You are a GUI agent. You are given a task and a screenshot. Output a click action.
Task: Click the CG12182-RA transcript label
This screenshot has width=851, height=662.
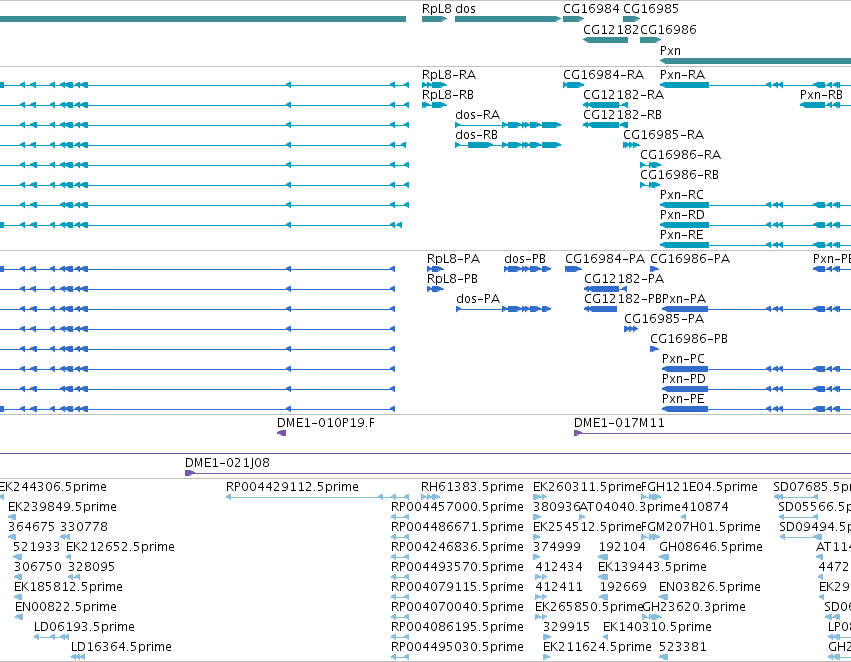[624, 95]
